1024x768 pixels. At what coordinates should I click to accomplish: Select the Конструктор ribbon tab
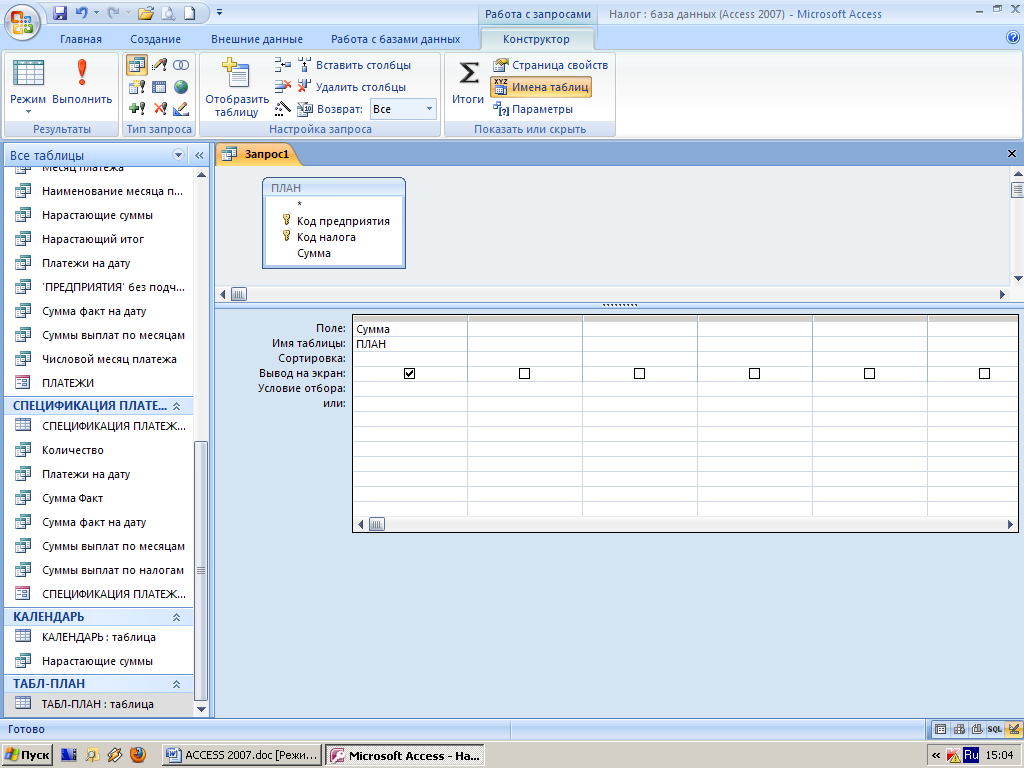tap(536, 39)
